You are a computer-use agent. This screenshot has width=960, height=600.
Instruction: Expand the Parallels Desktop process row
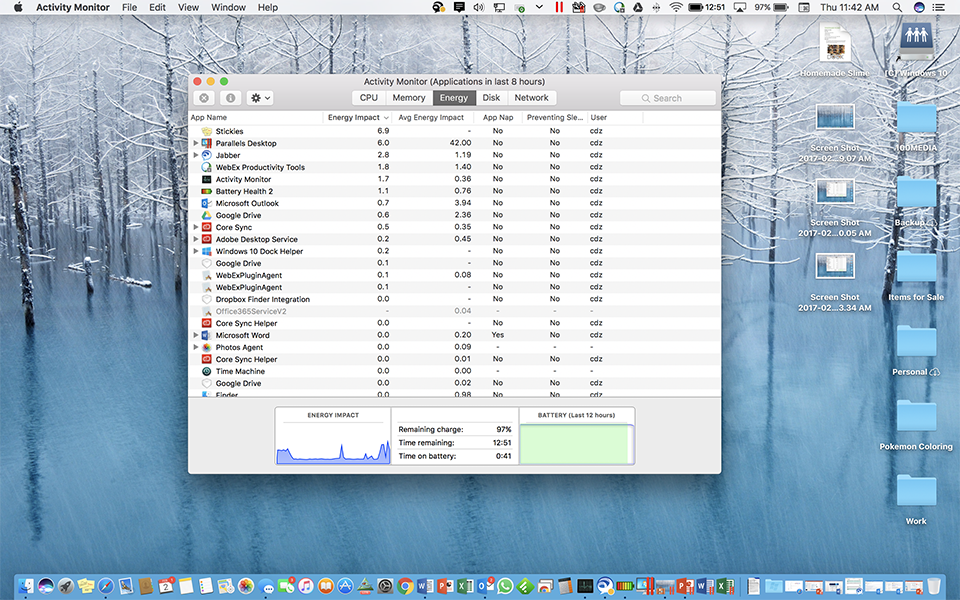(x=196, y=143)
